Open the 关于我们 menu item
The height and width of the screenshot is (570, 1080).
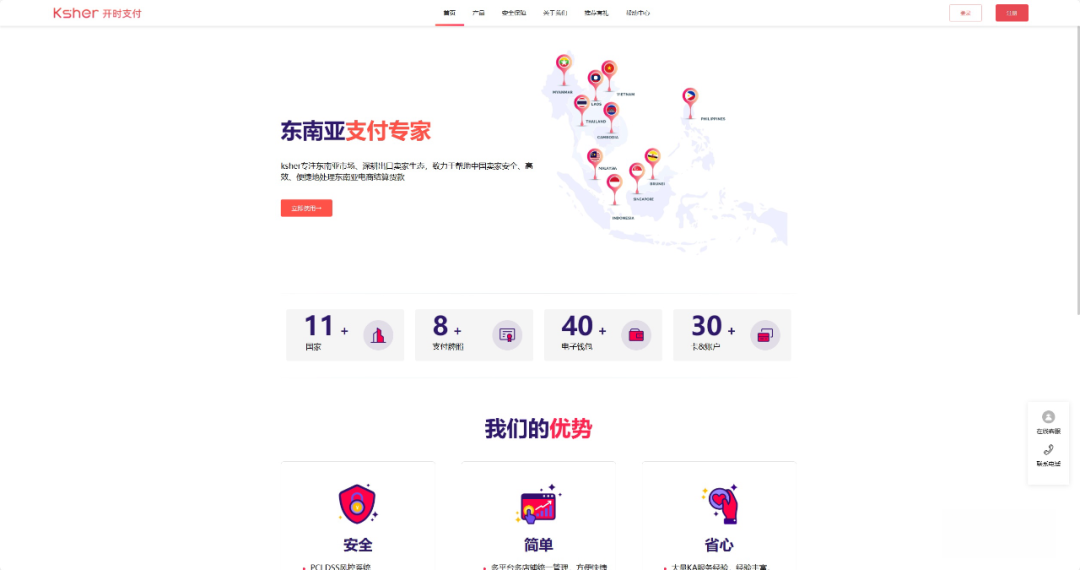point(555,13)
